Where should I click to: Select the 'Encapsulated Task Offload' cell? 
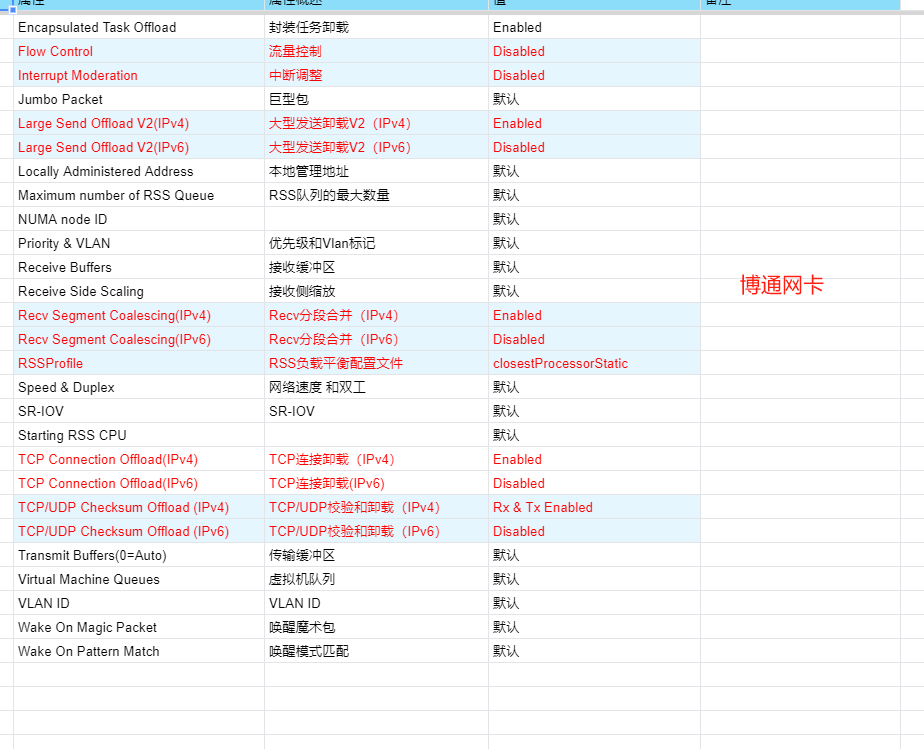click(x=139, y=27)
